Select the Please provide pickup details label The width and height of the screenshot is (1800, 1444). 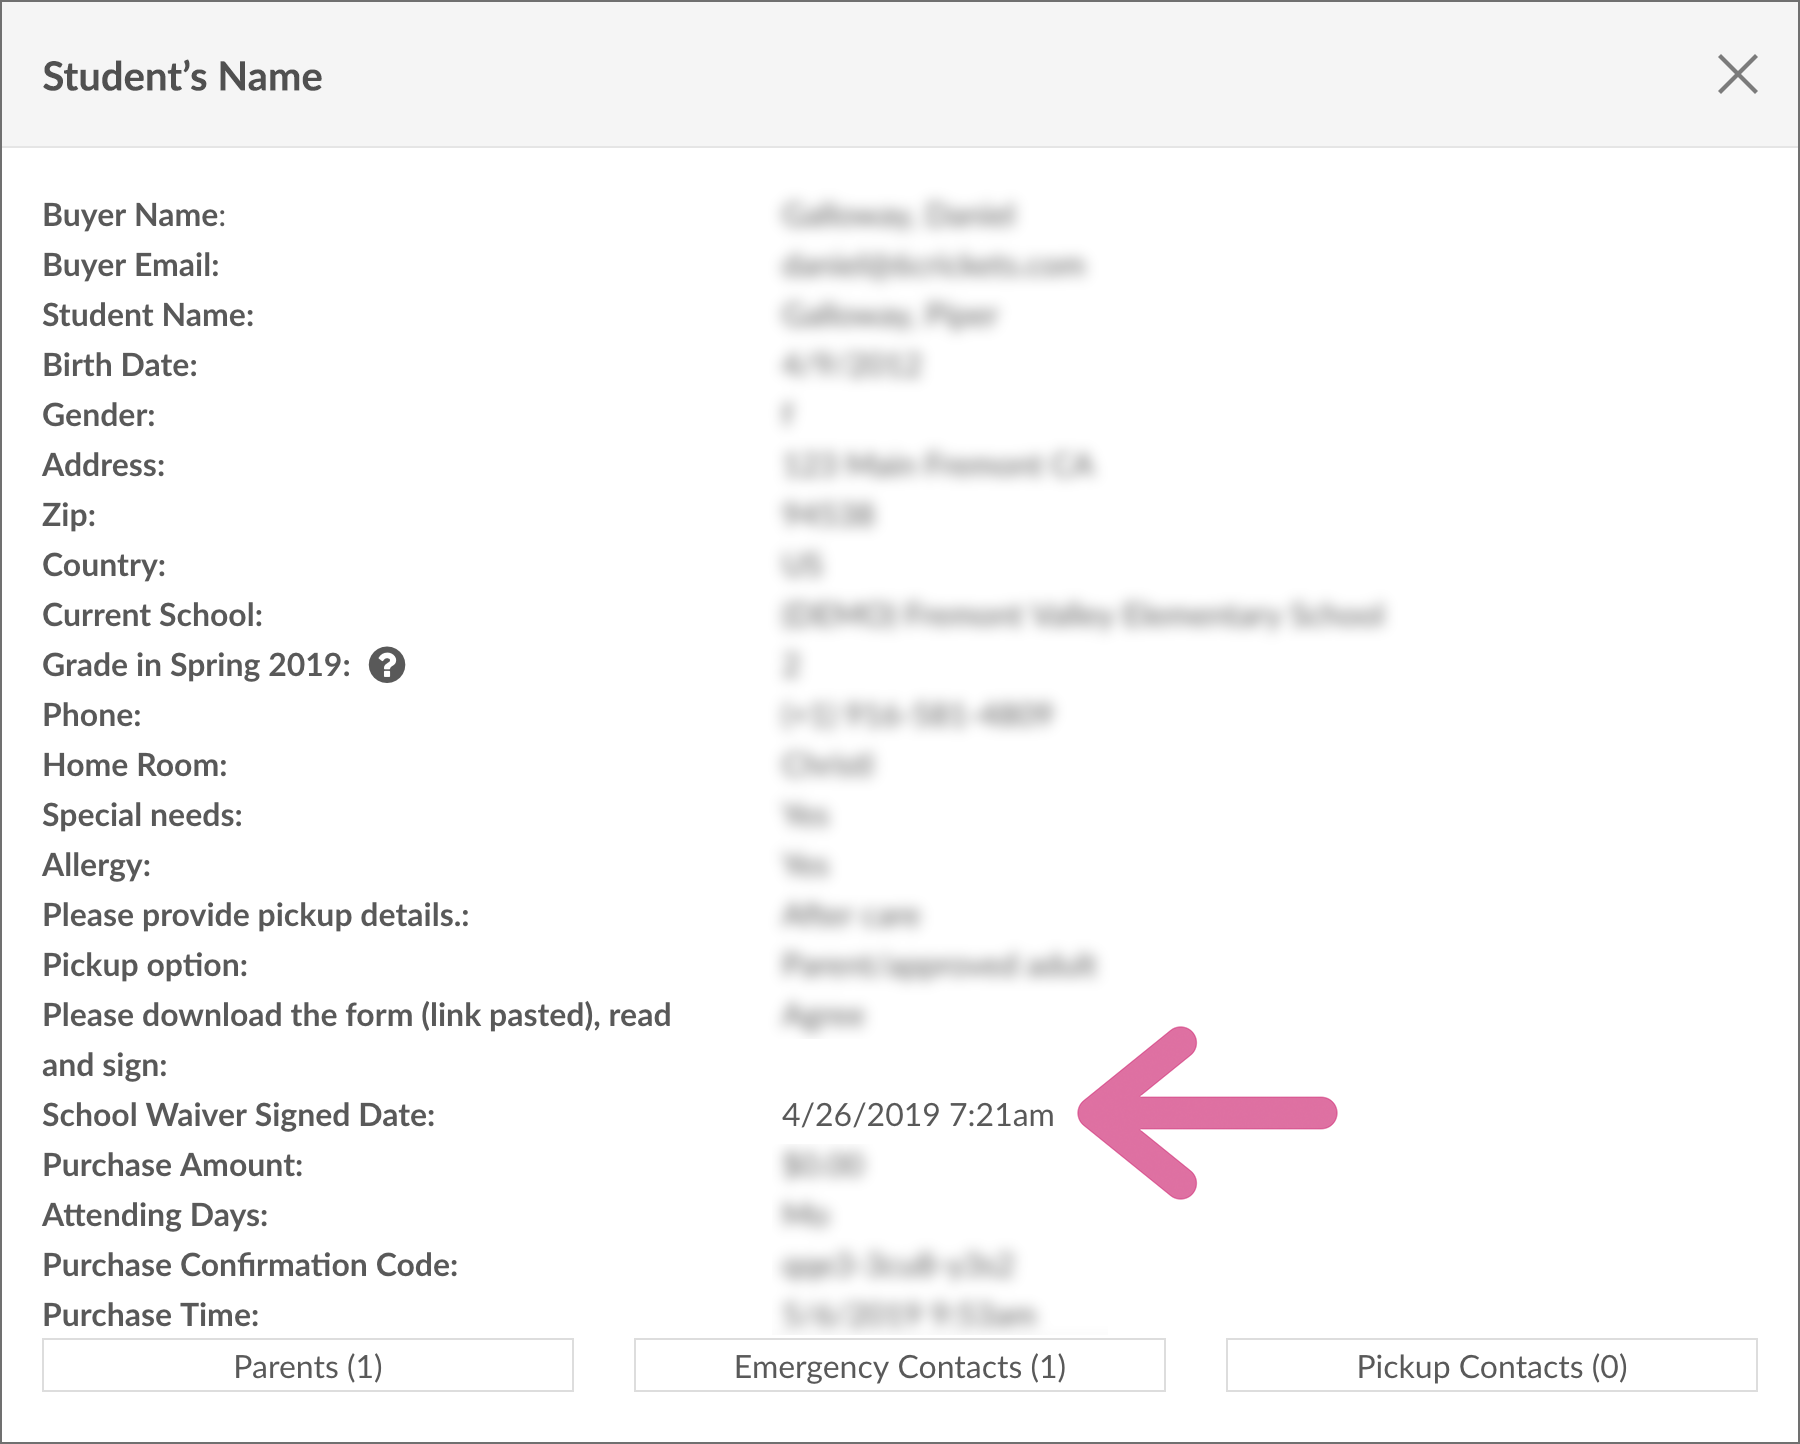click(x=255, y=915)
